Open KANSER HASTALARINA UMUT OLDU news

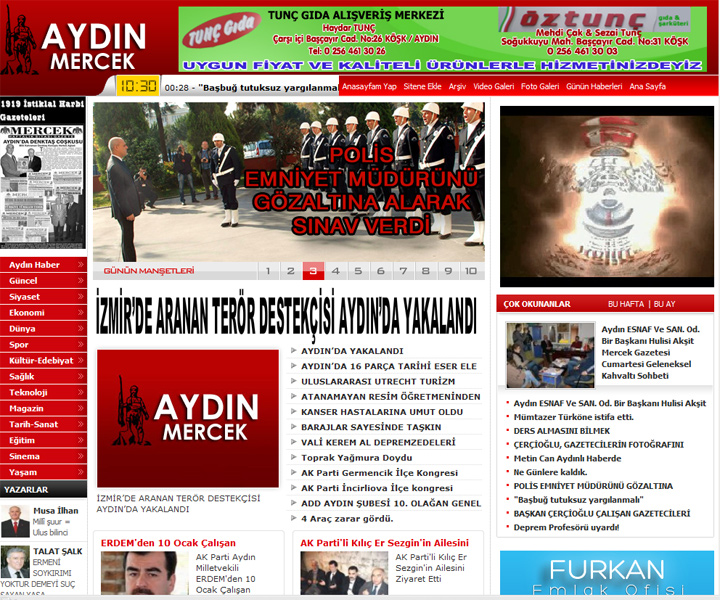pyautogui.click(x=382, y=412)
